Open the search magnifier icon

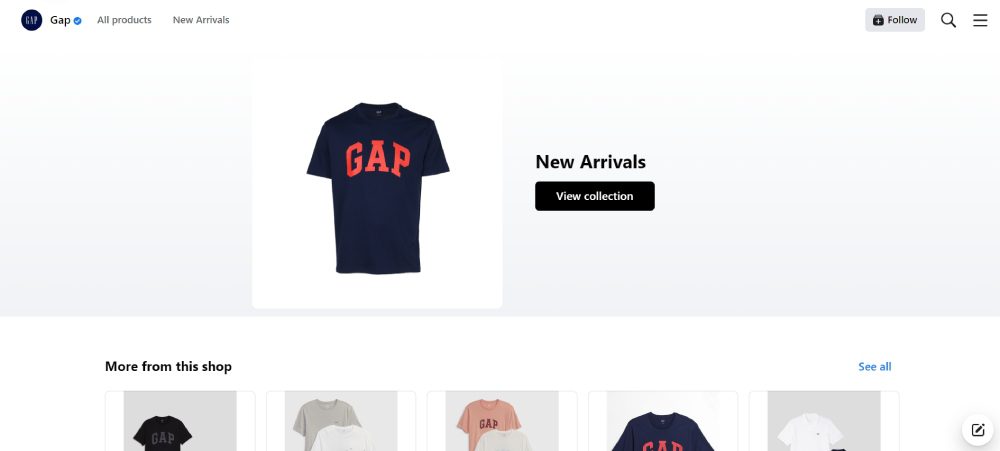point(948,20)
